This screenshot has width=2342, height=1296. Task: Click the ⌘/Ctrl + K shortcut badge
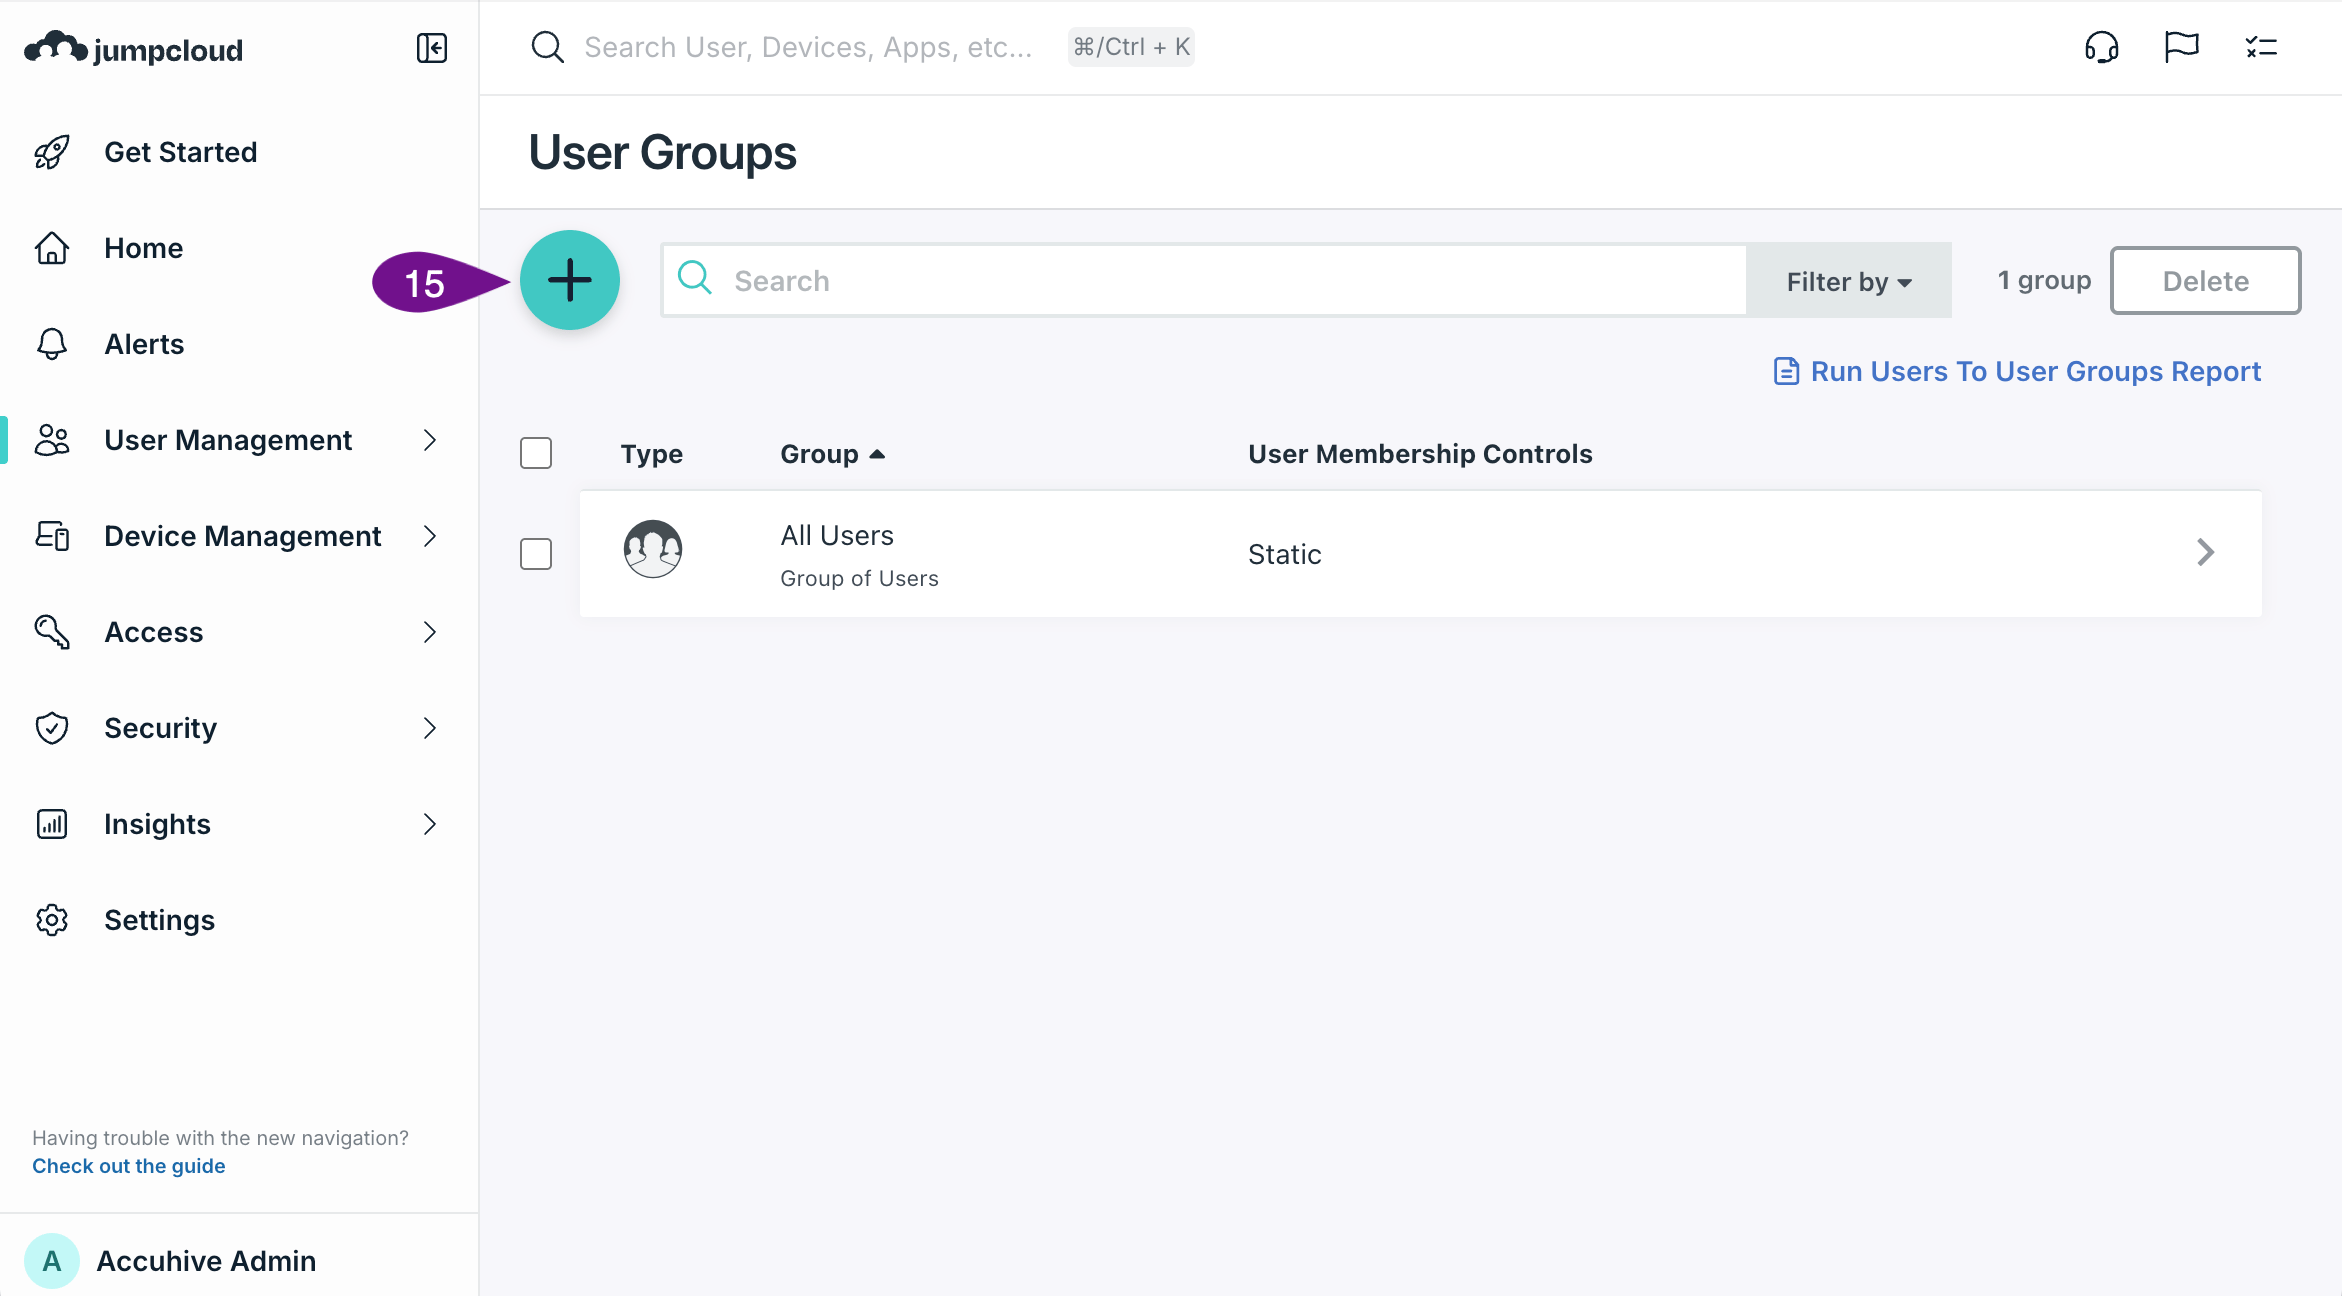click(1131, 47)
